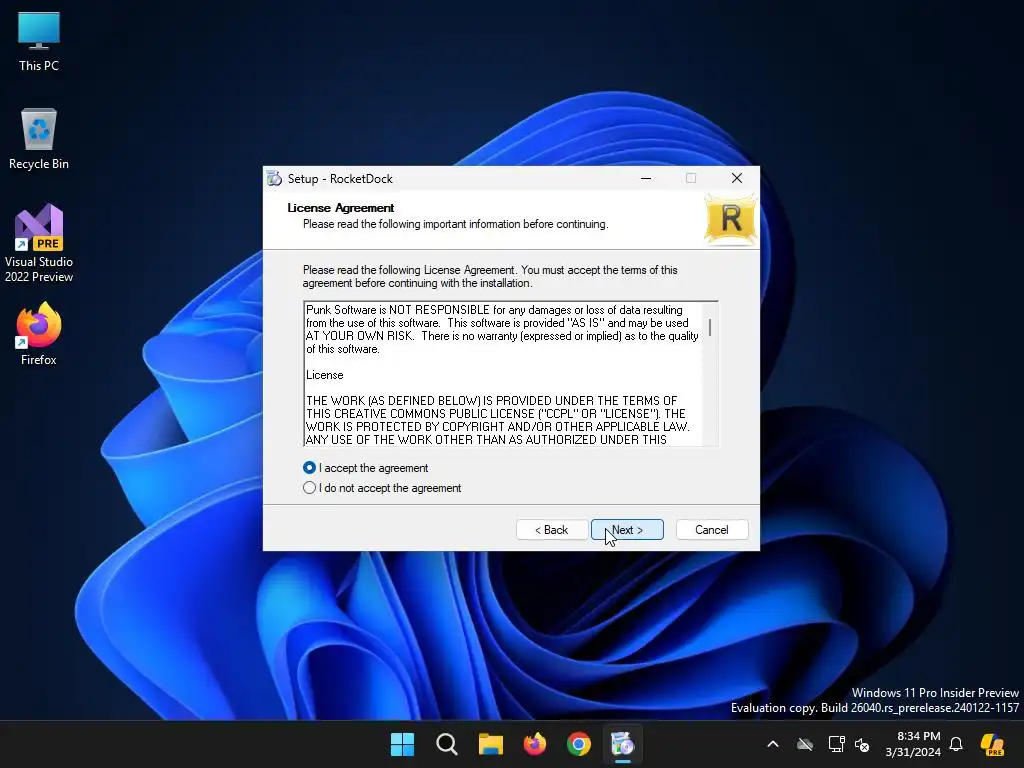The width and height of the screenshot is (1024, 768).
Task: Open the network display tray icon
Action: tap(836, 744)
